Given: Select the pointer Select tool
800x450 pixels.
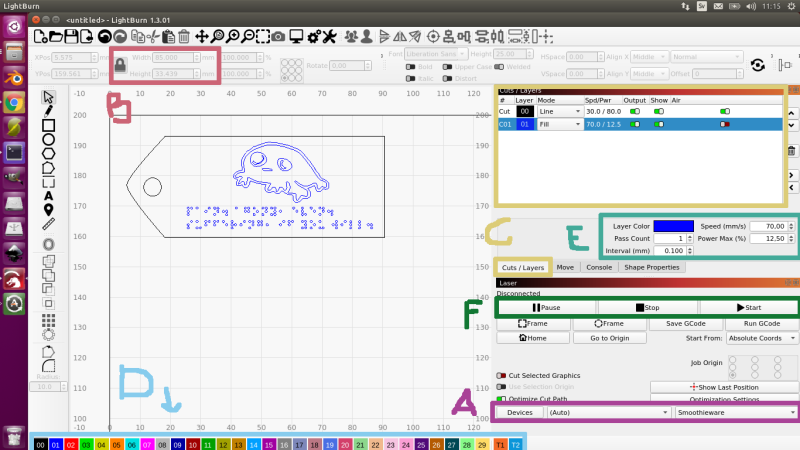Looking at the screenshot, I should [x=48, y=97].
